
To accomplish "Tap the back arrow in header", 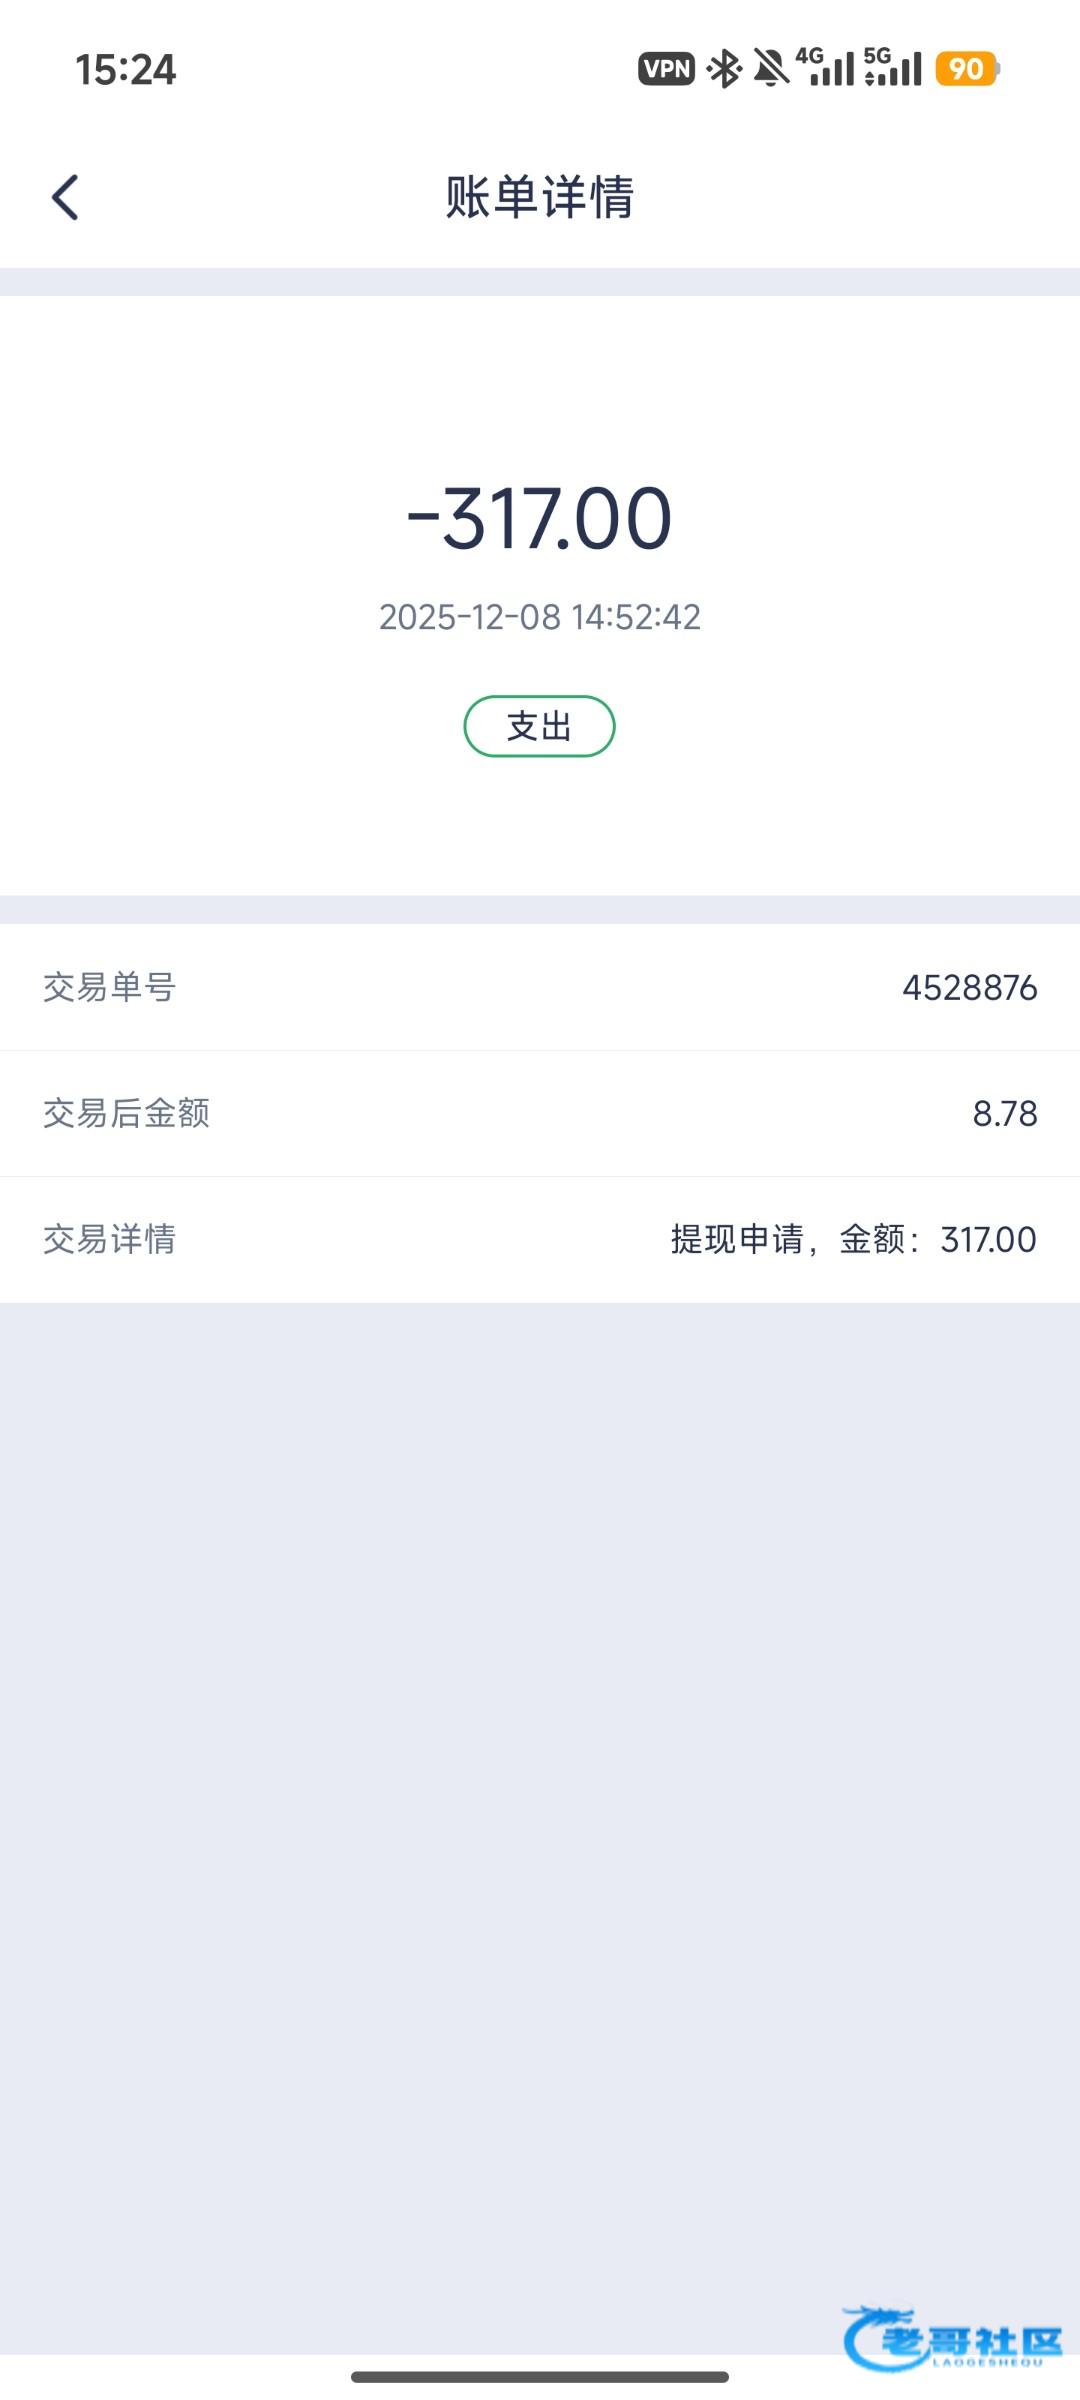I will coord(66,197).
